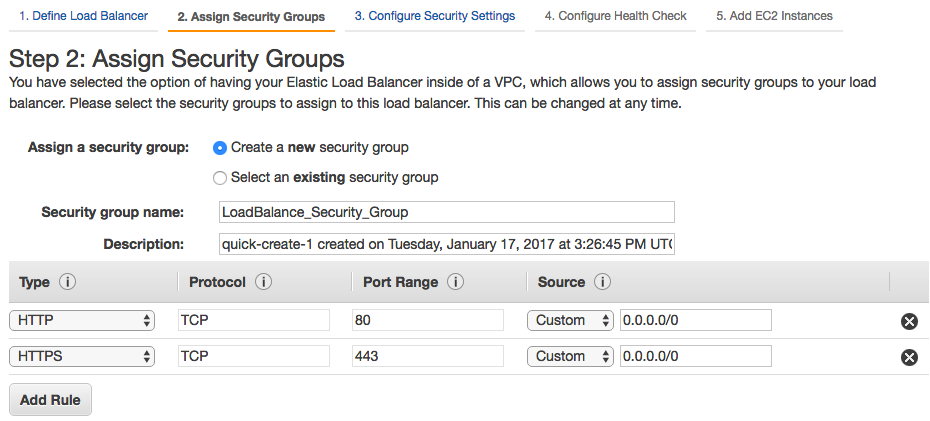Jump to Add EC2 Instances step
The width and height of the screenshot is (930, 421).
tap(774, 16)
